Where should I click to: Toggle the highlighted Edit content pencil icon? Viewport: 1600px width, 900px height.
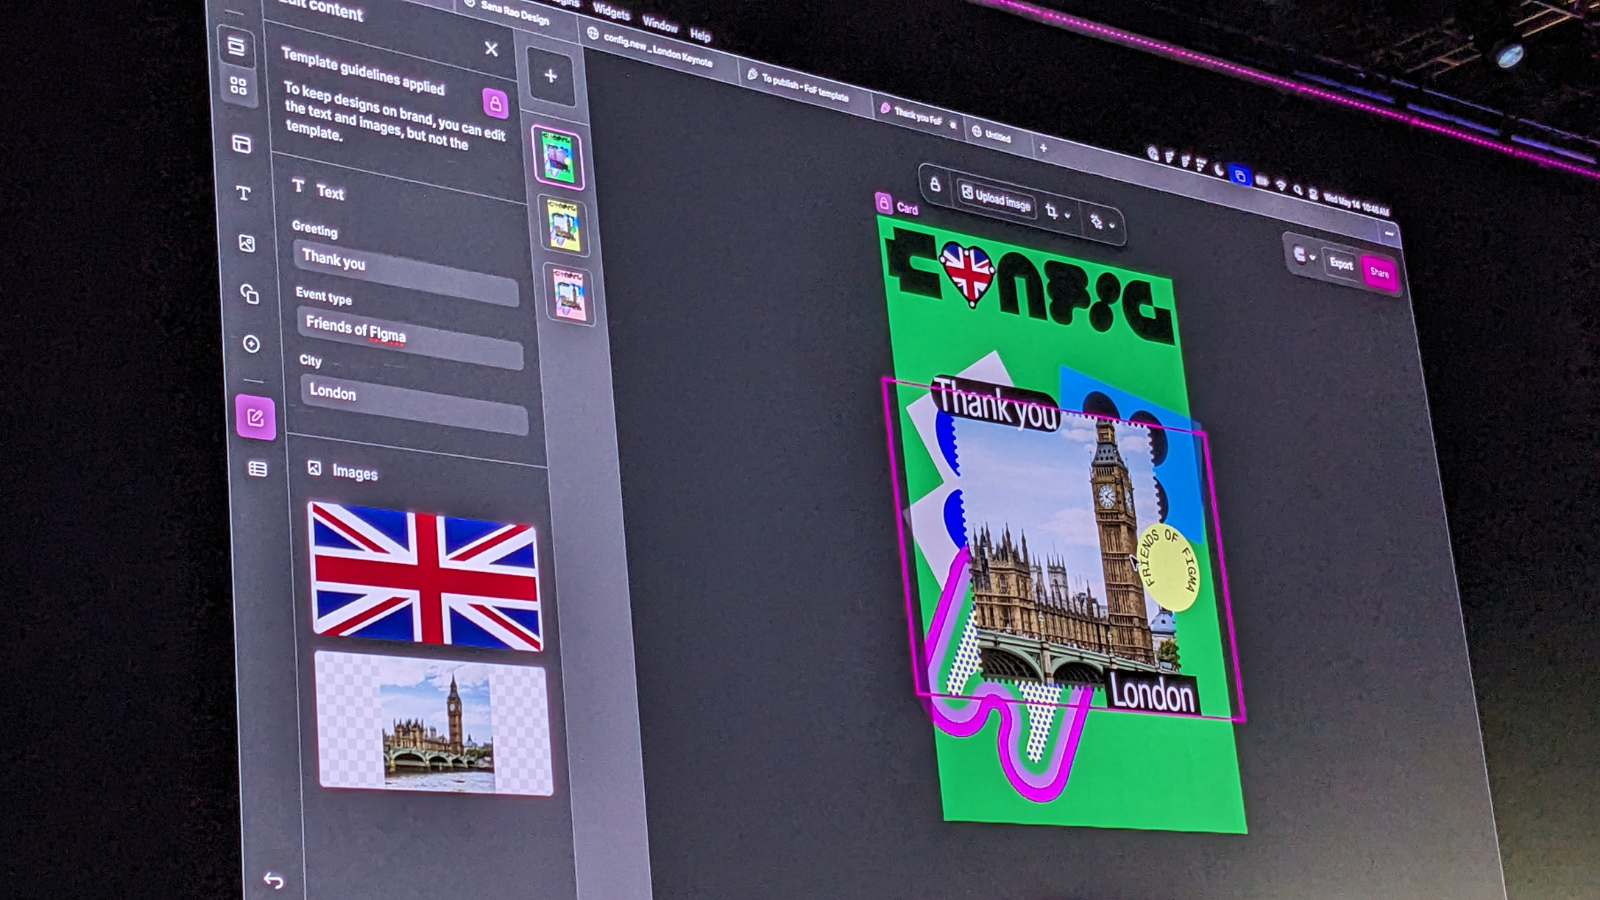pyautogui.click(x=255, y=417)
